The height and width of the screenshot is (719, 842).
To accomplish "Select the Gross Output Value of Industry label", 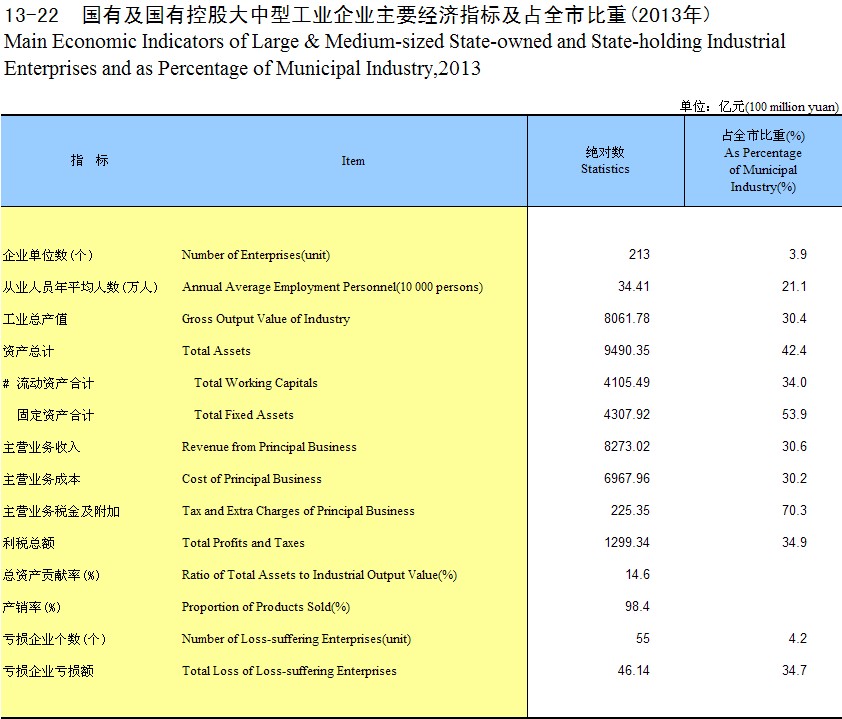I will tap(265, 319).
